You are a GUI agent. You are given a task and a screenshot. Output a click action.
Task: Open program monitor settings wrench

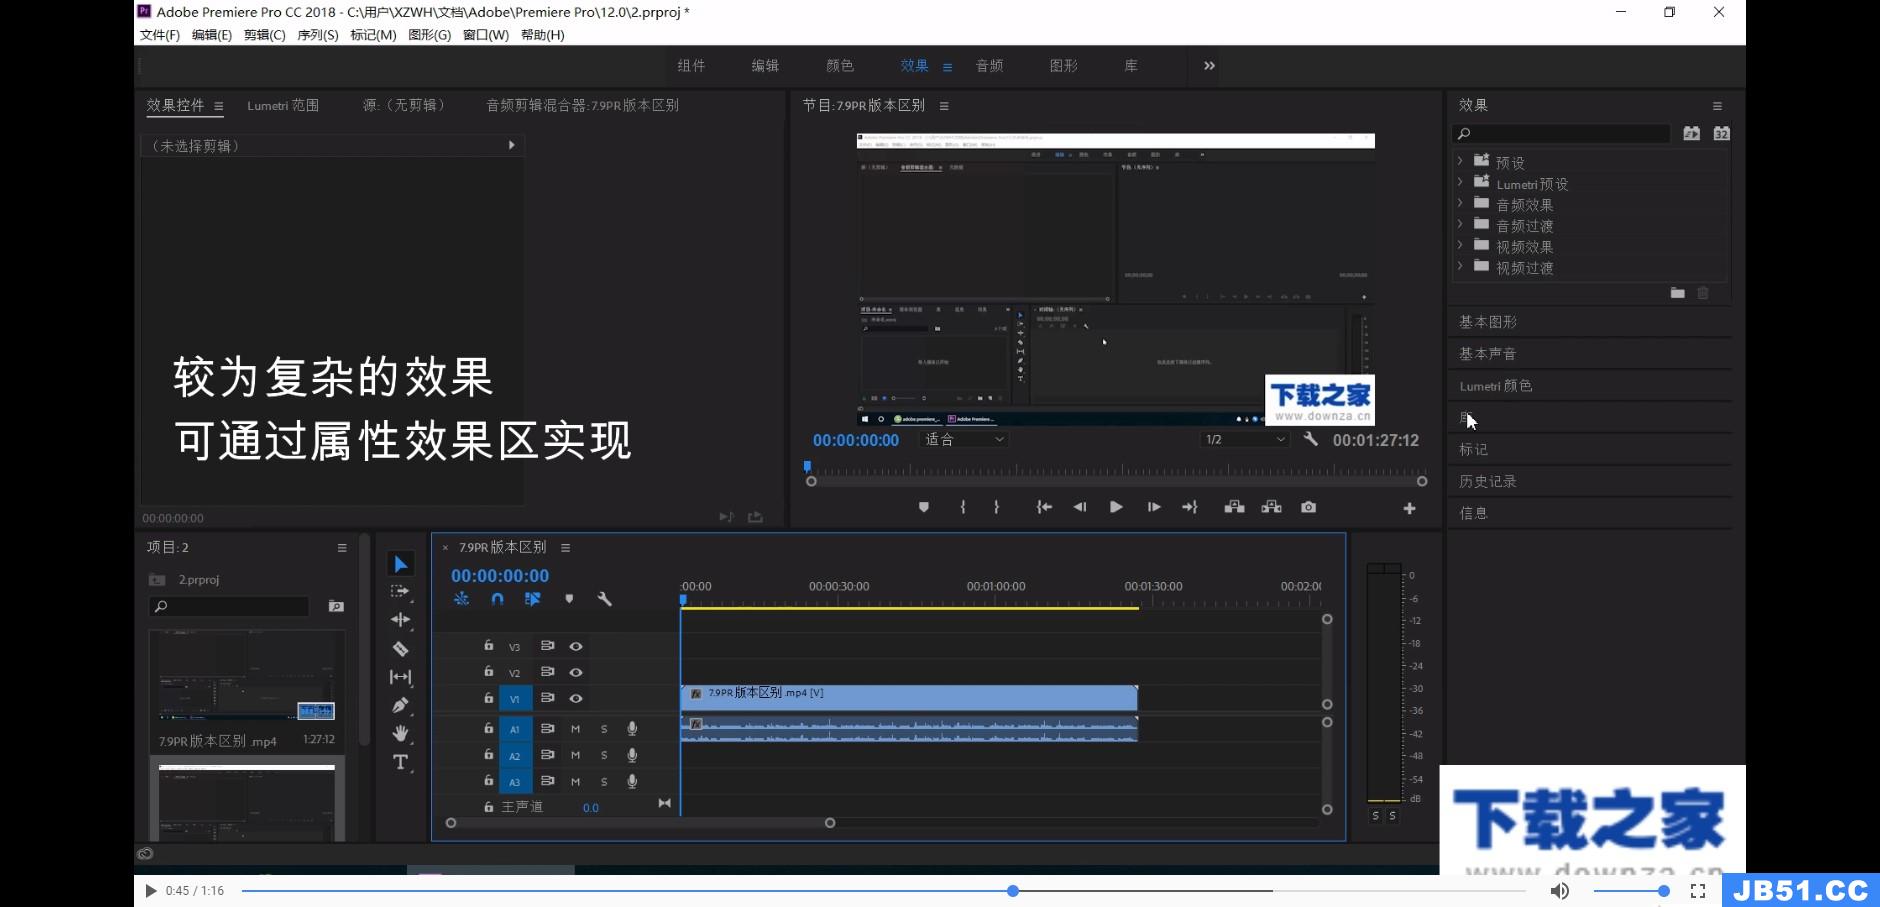coord(1310,439)
